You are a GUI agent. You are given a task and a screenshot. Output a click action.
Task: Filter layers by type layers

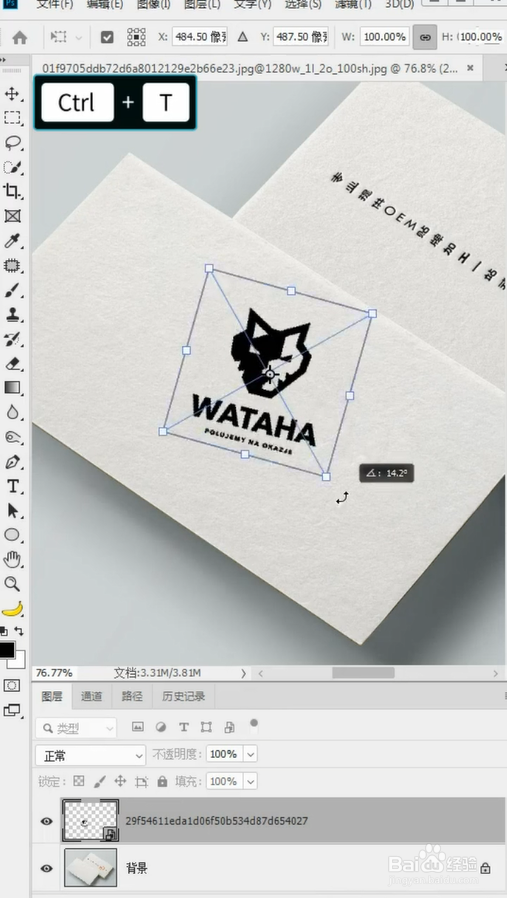click(183, 727)
